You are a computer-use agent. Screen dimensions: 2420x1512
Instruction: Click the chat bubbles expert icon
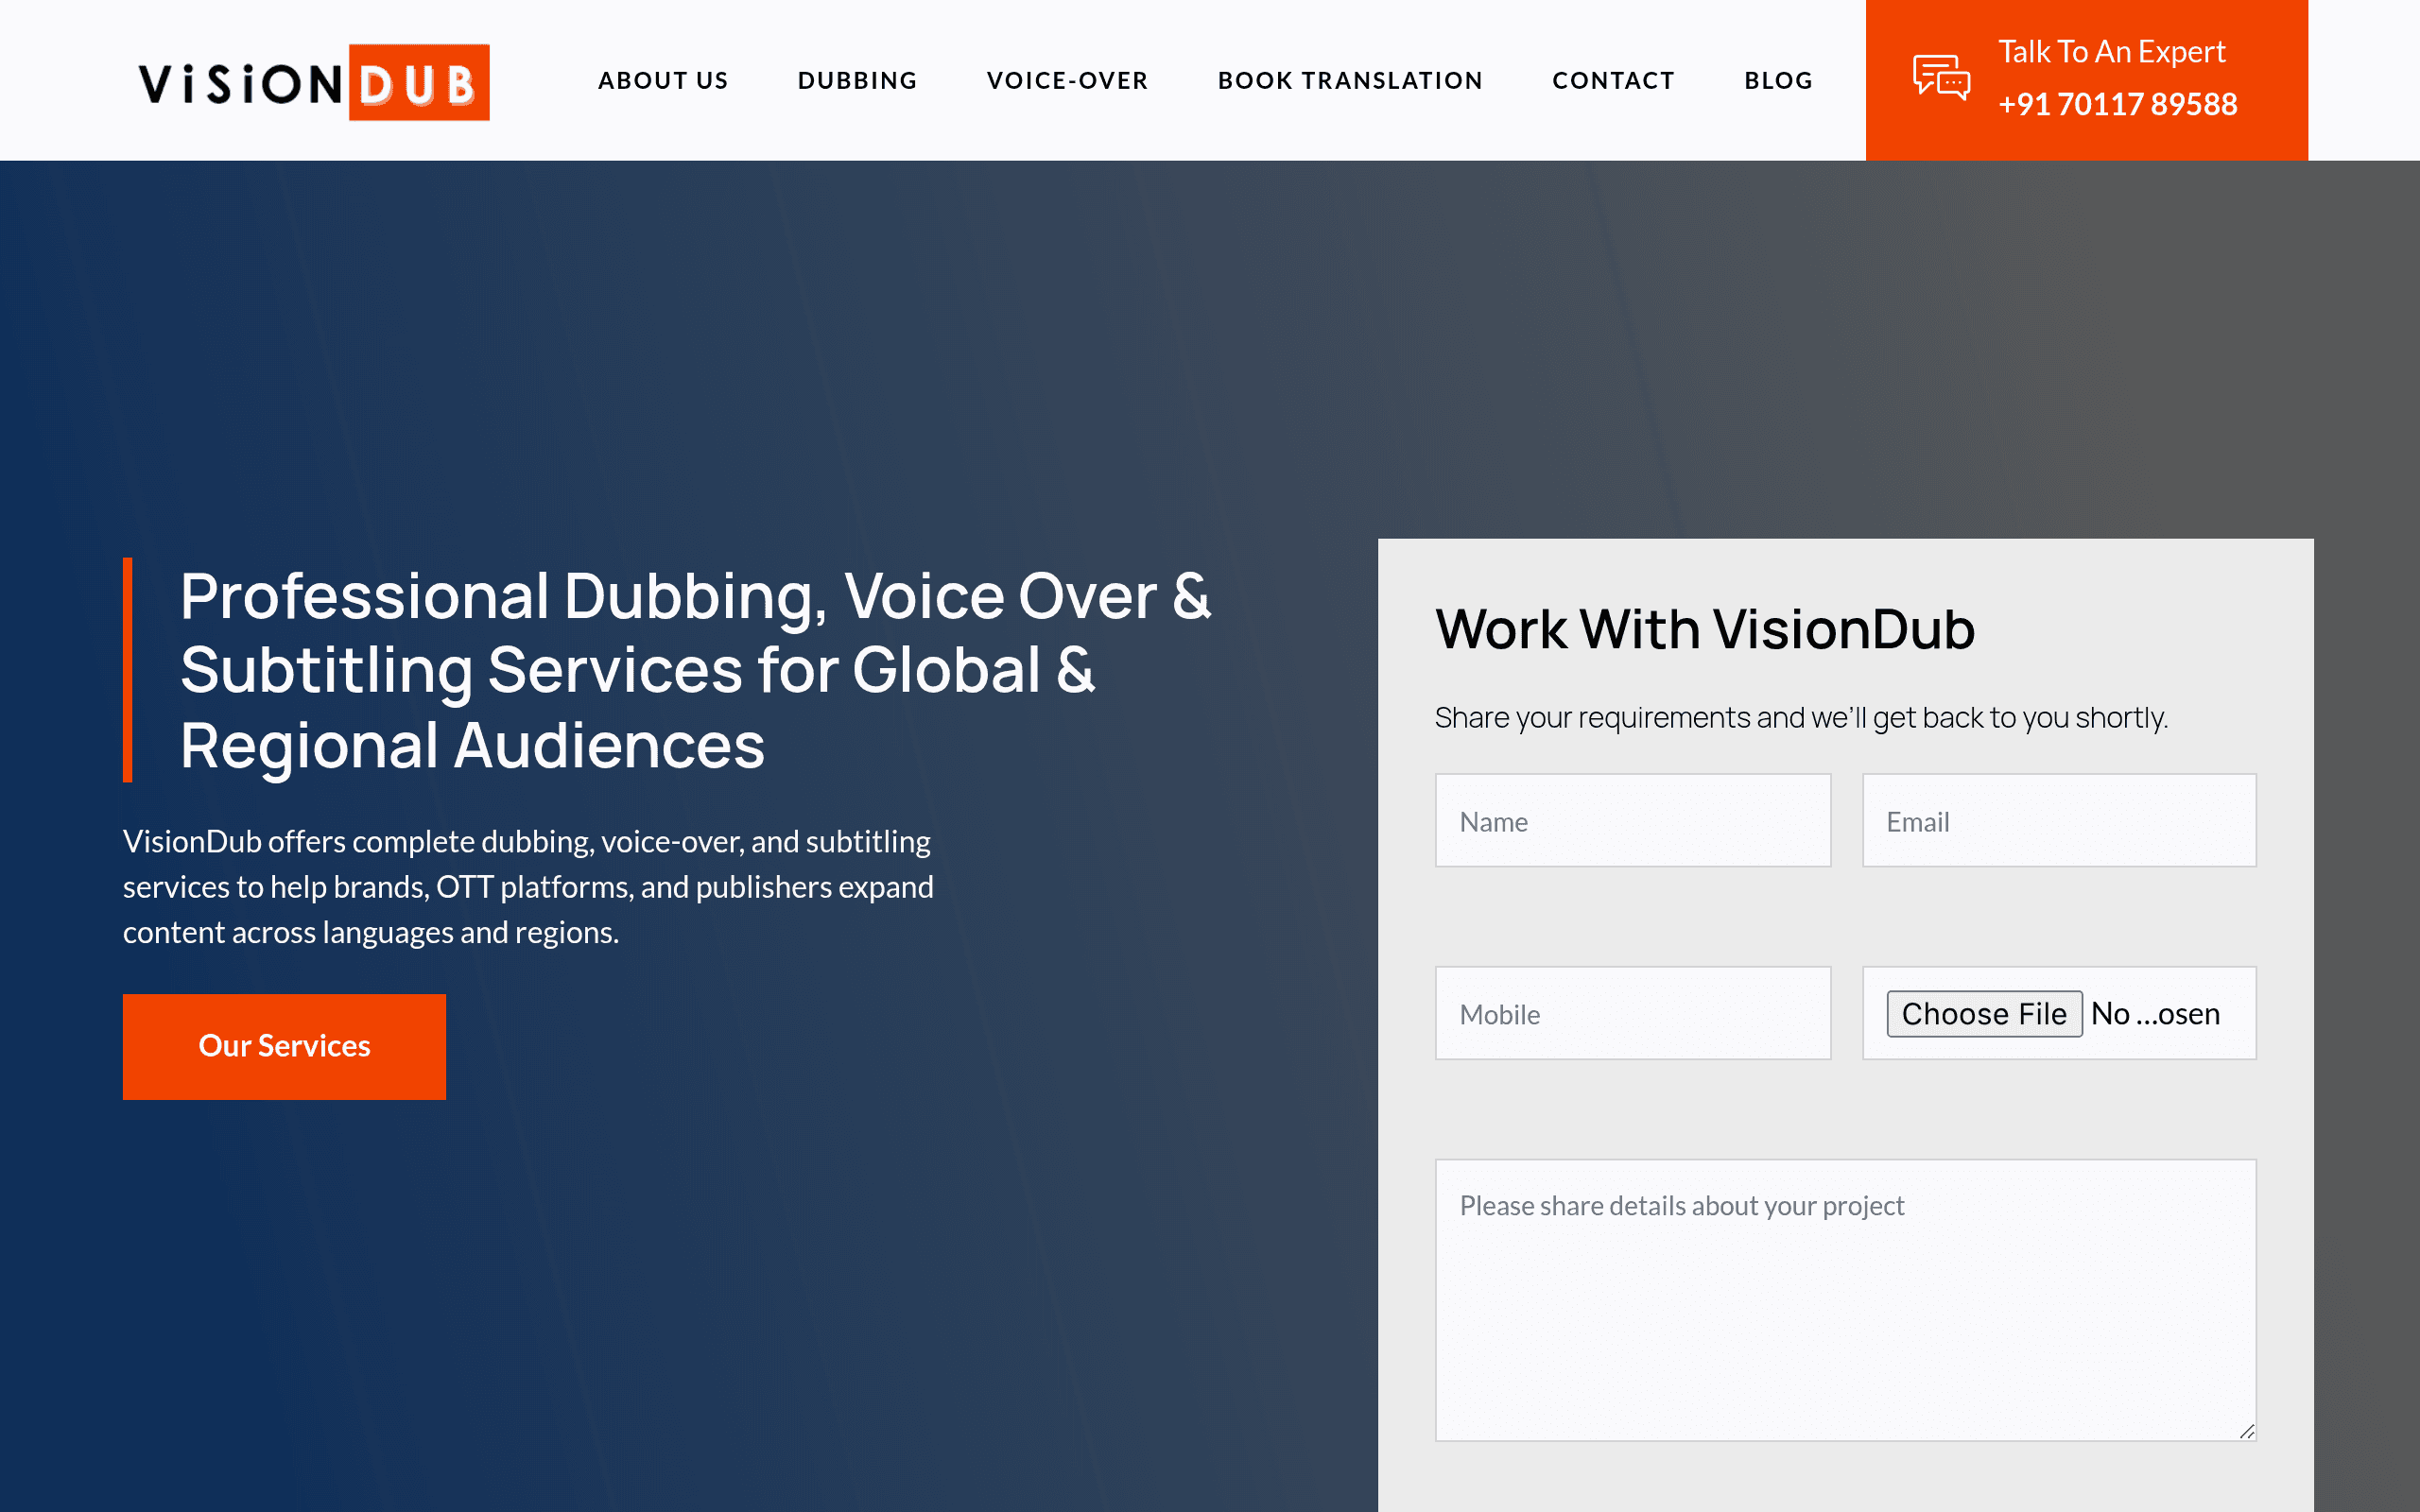1941,78
